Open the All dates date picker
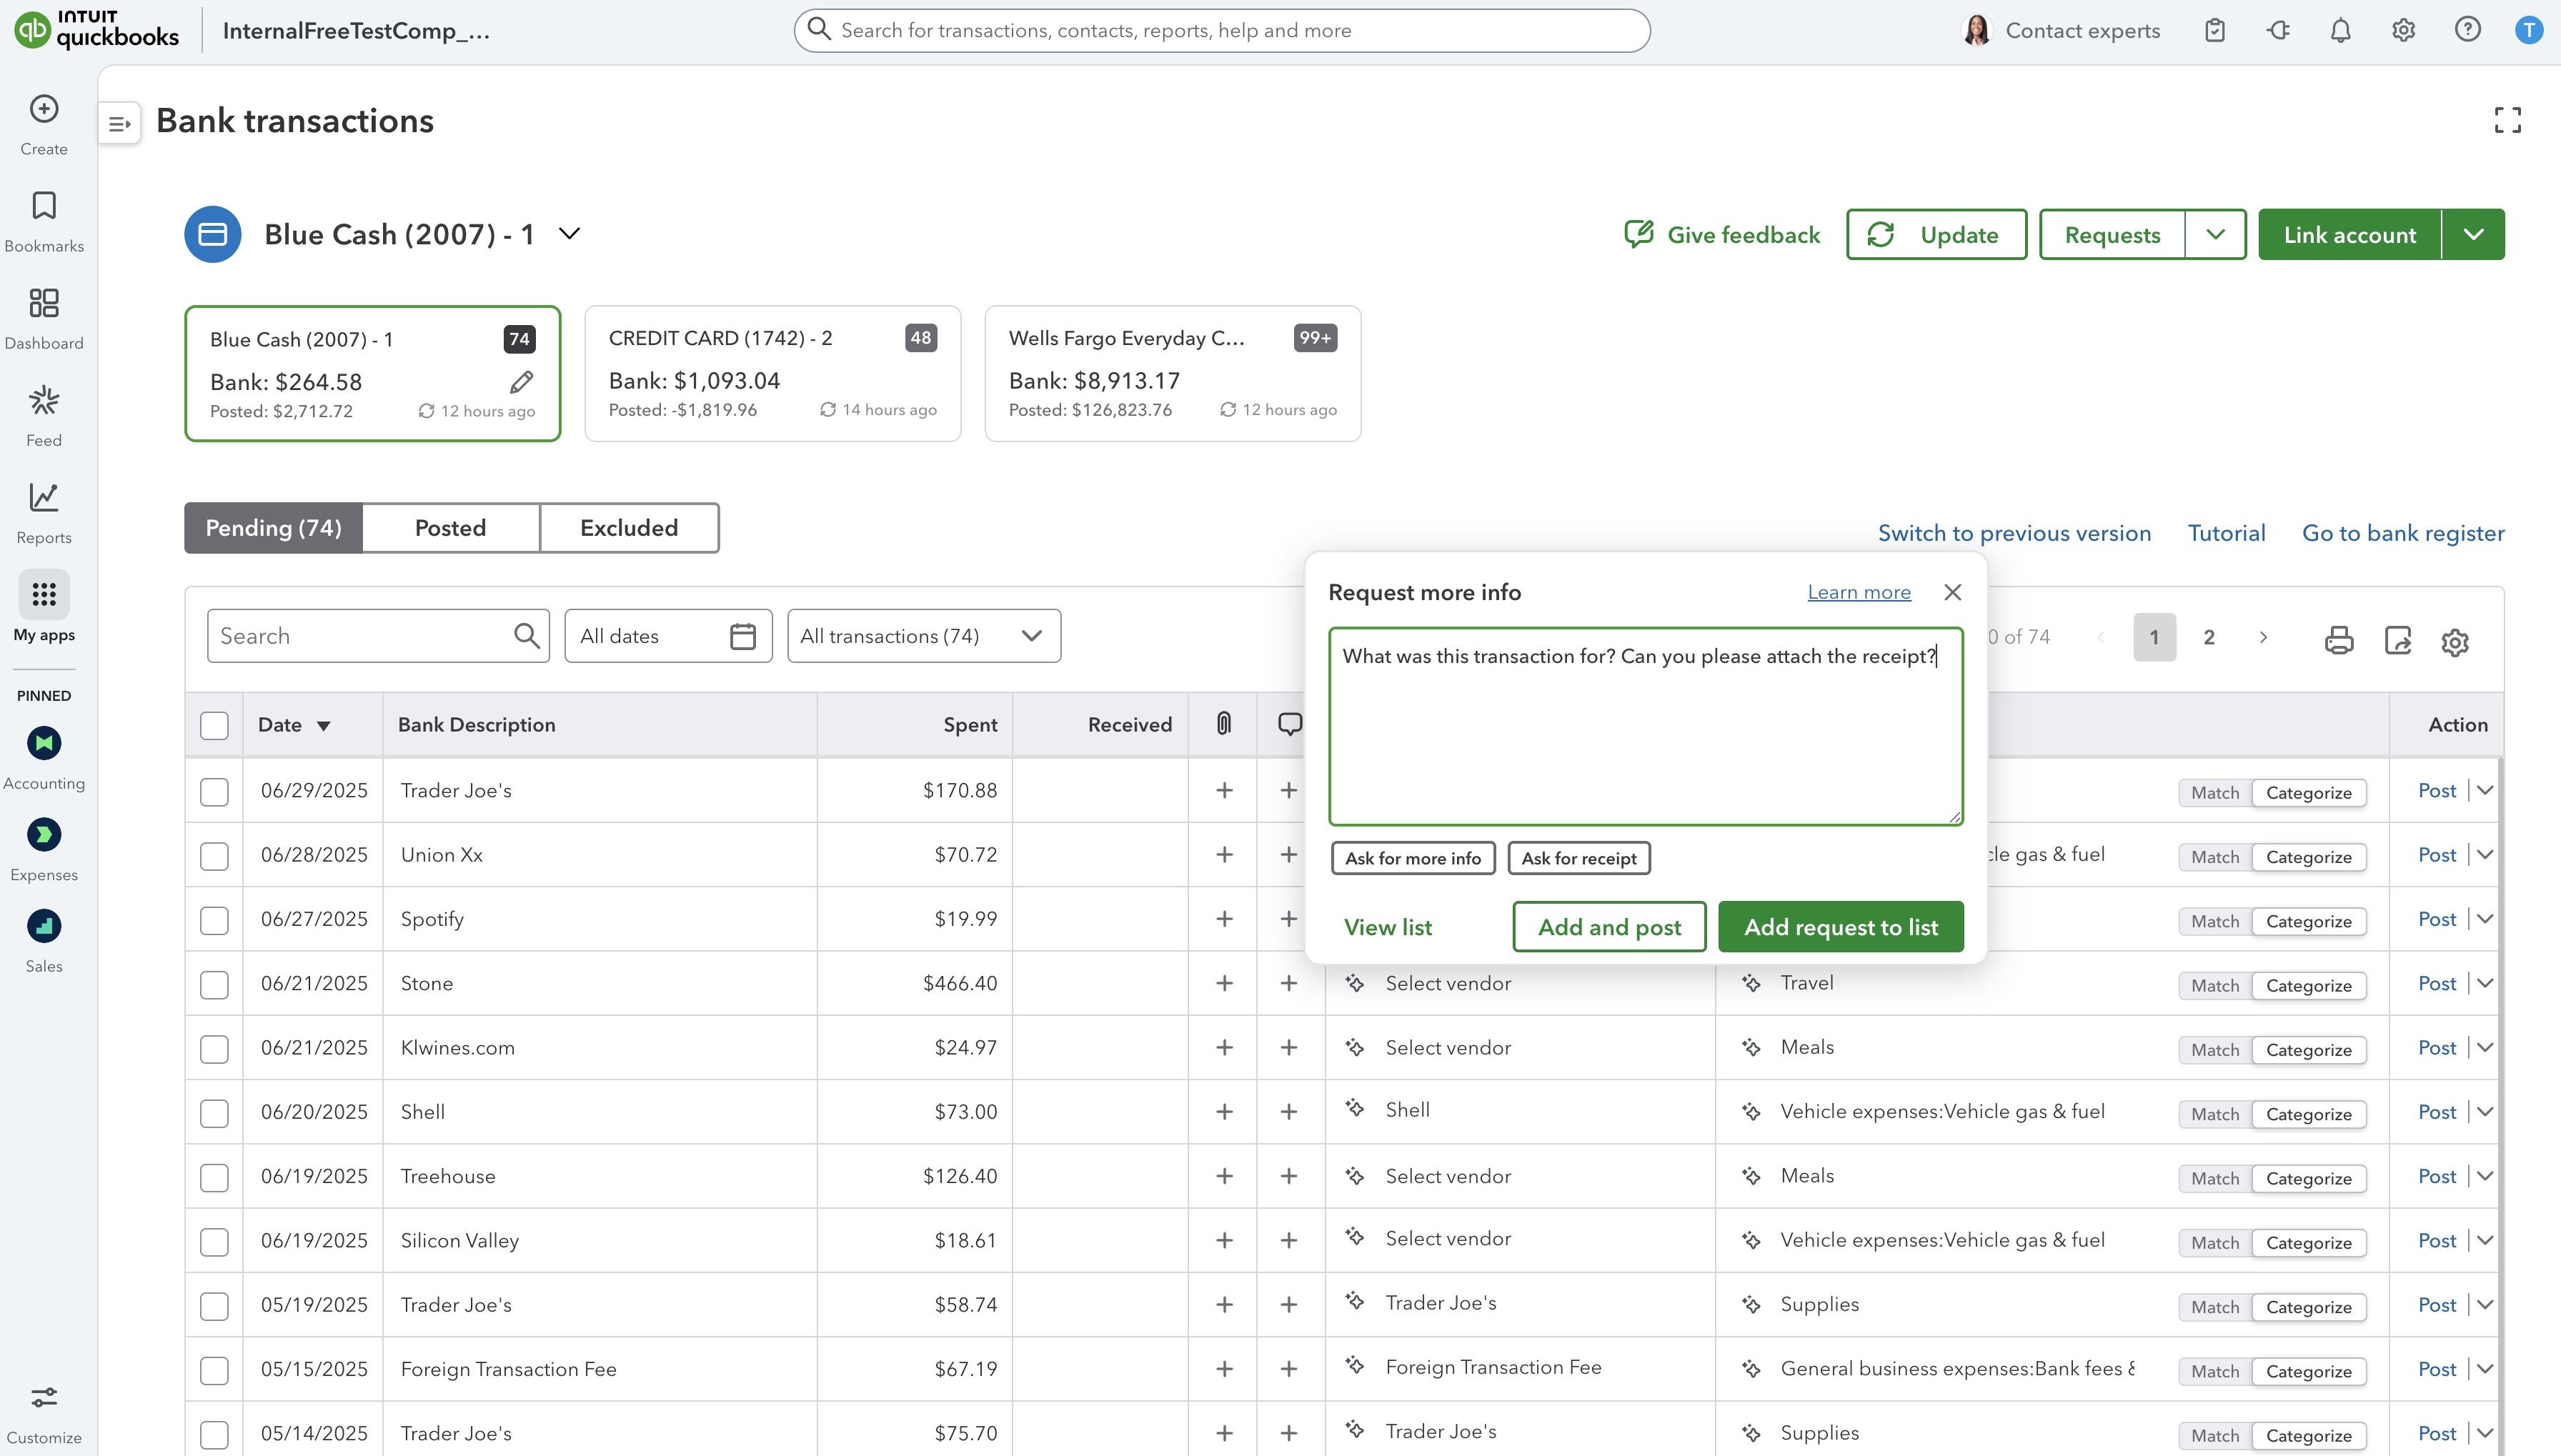This screenshot has width=2561, height=1456. coord(668,636)
